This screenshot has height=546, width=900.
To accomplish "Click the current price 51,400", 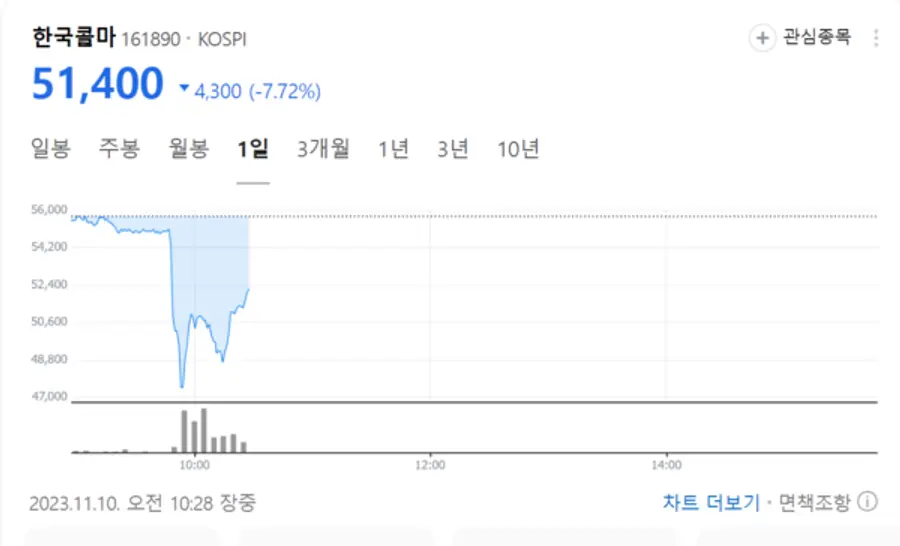I will click(97, 85).
